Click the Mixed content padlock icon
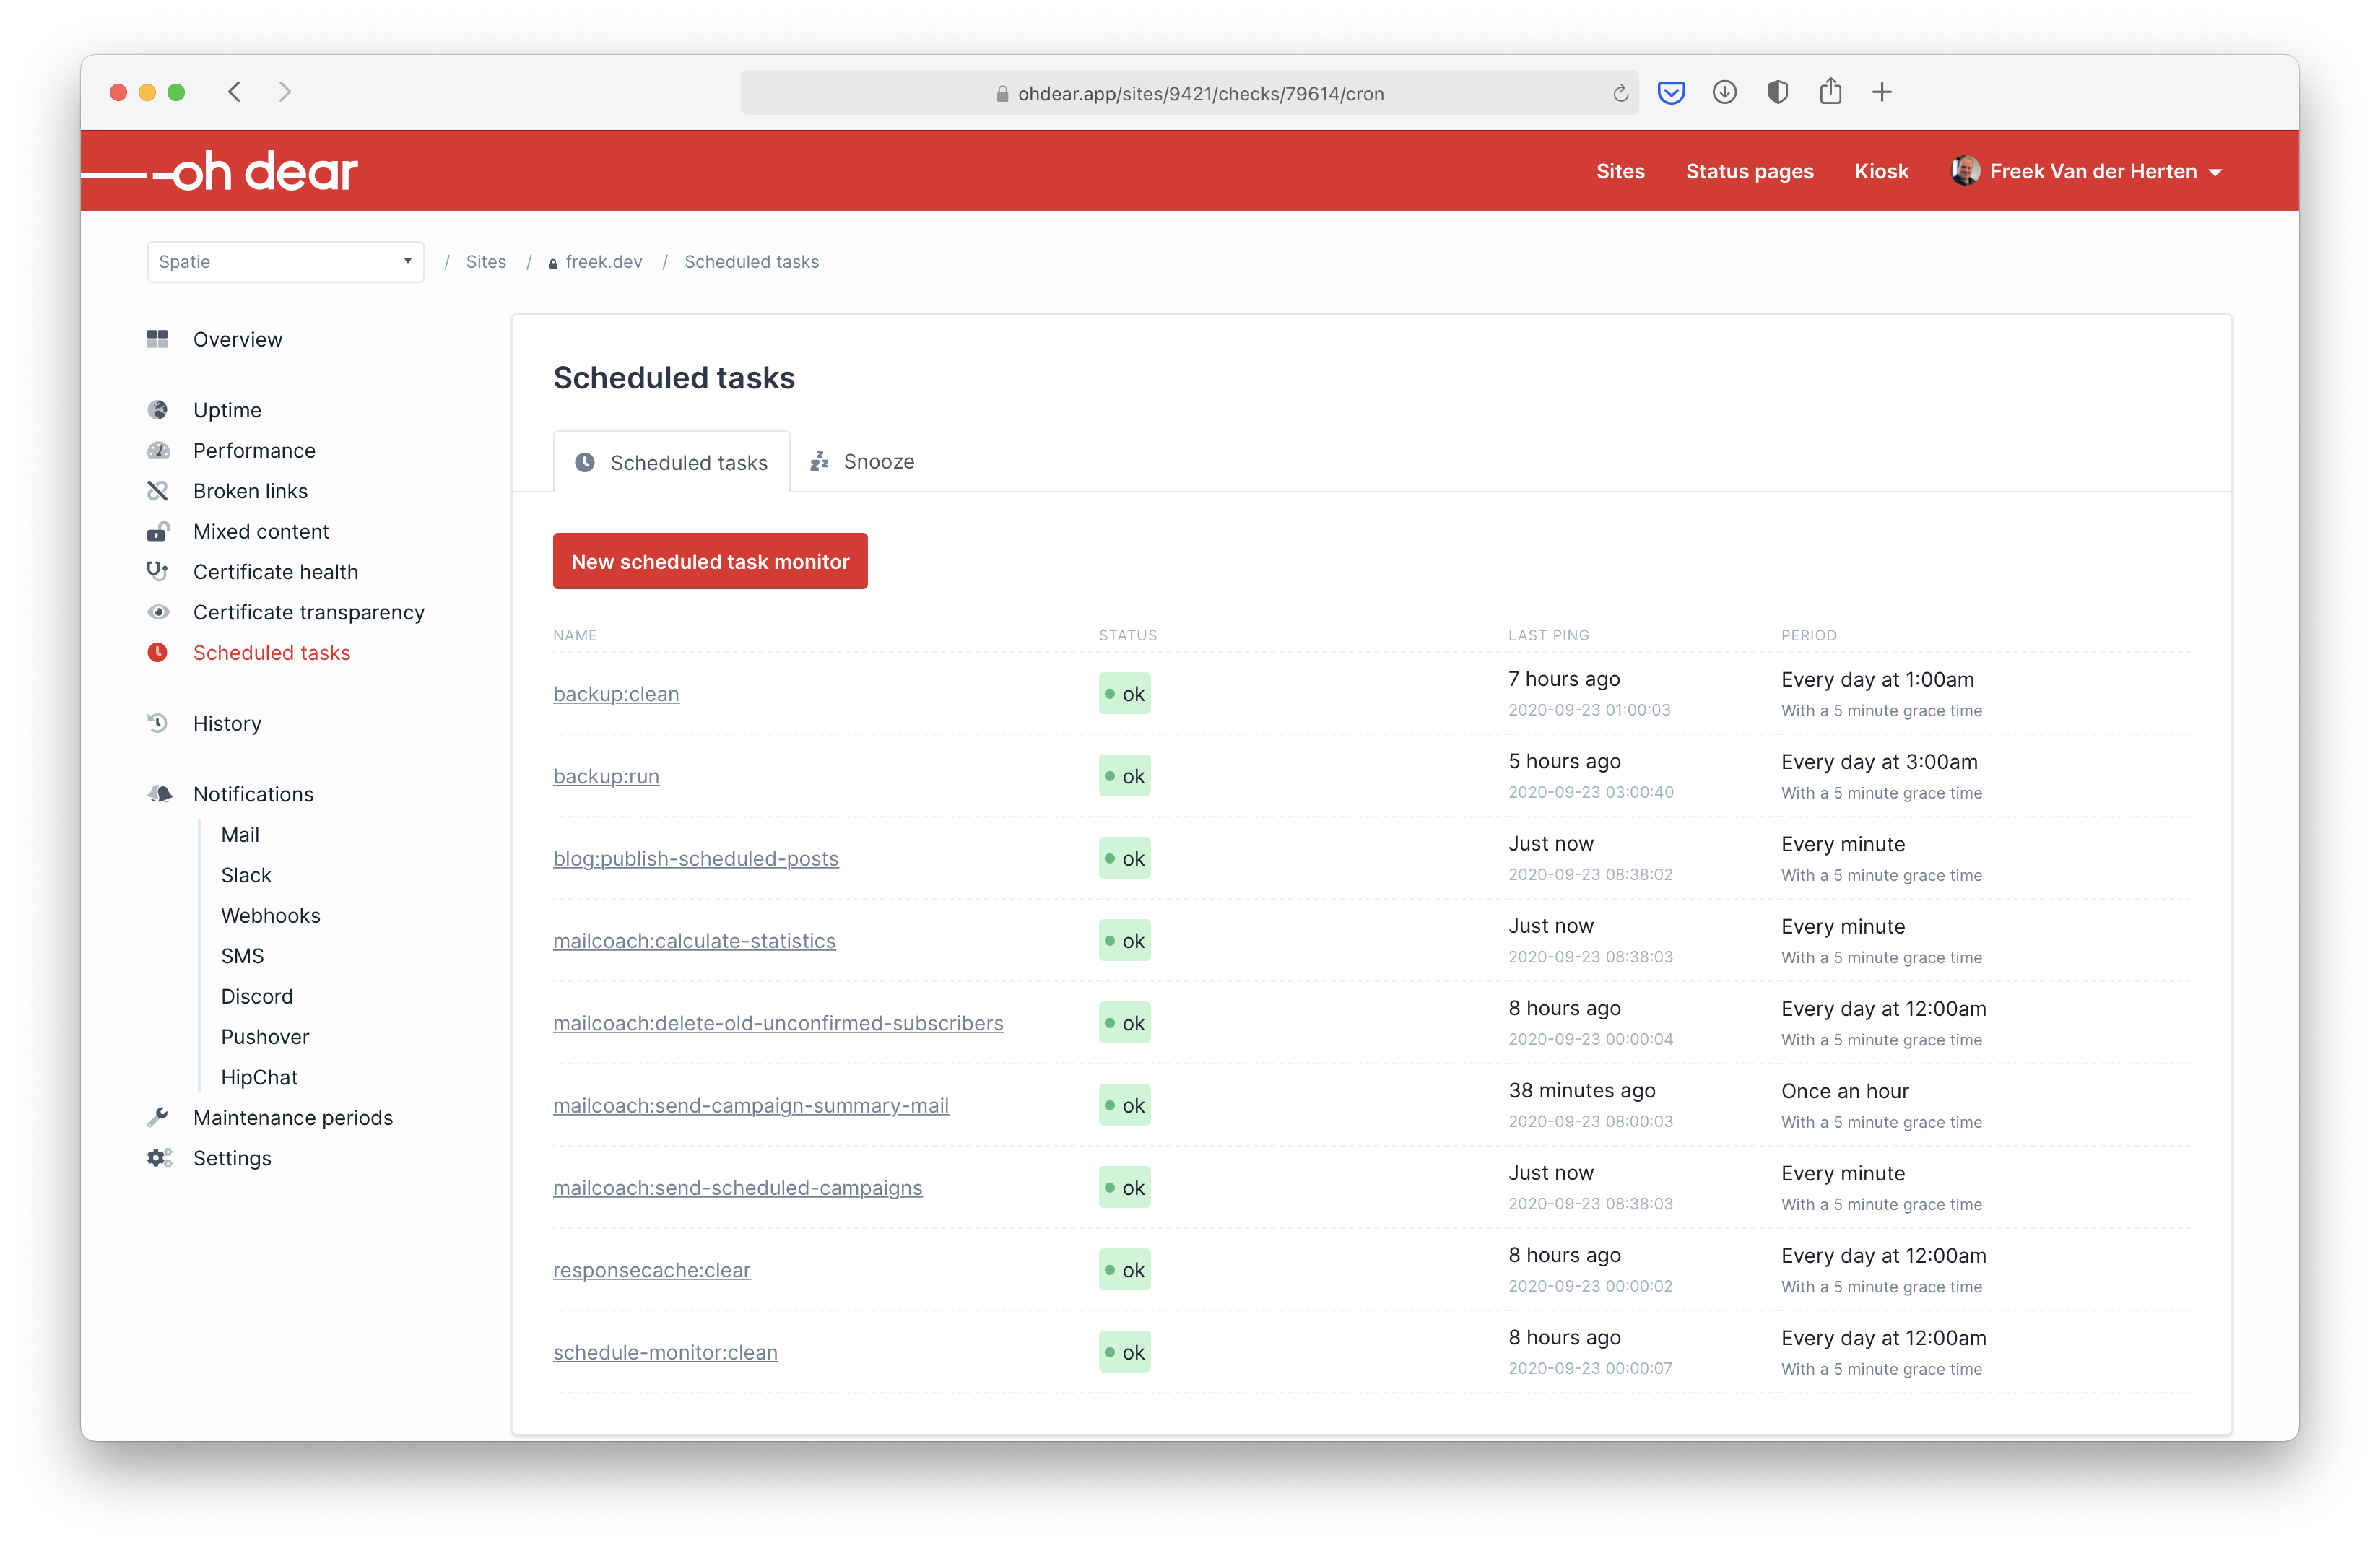 [x=158, y=531]
